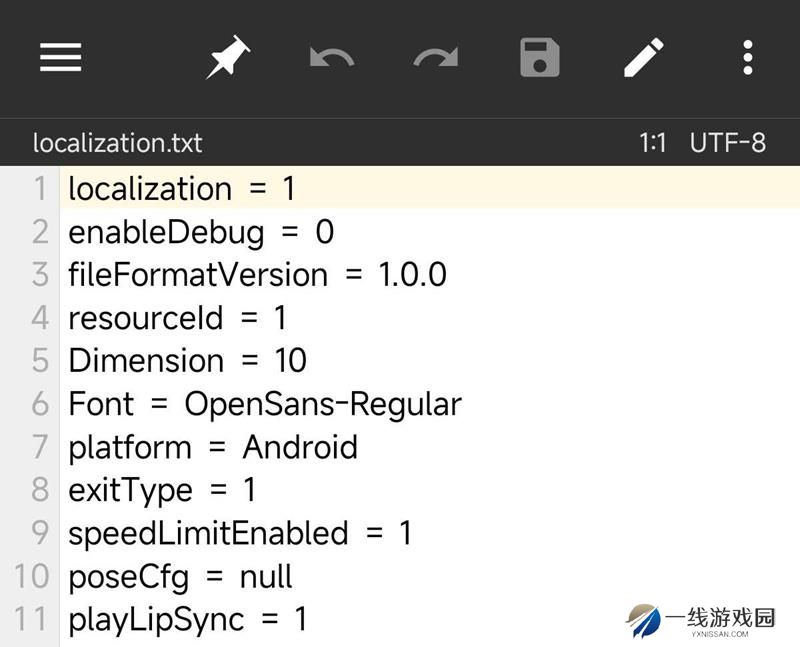Click the yxnissan.com watermark logo

point(700,620)
